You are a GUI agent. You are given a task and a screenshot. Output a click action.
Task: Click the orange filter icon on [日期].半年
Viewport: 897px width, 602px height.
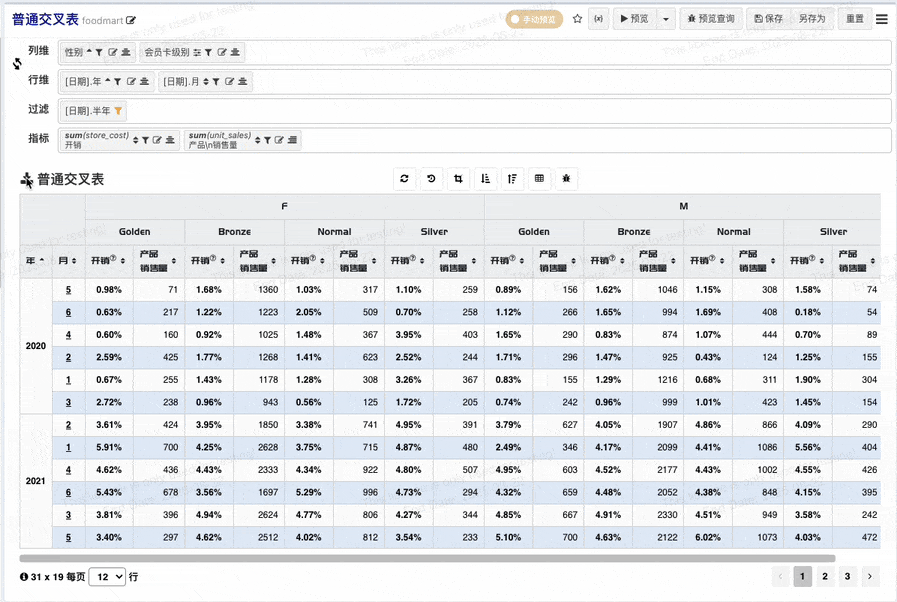point(118,111)
